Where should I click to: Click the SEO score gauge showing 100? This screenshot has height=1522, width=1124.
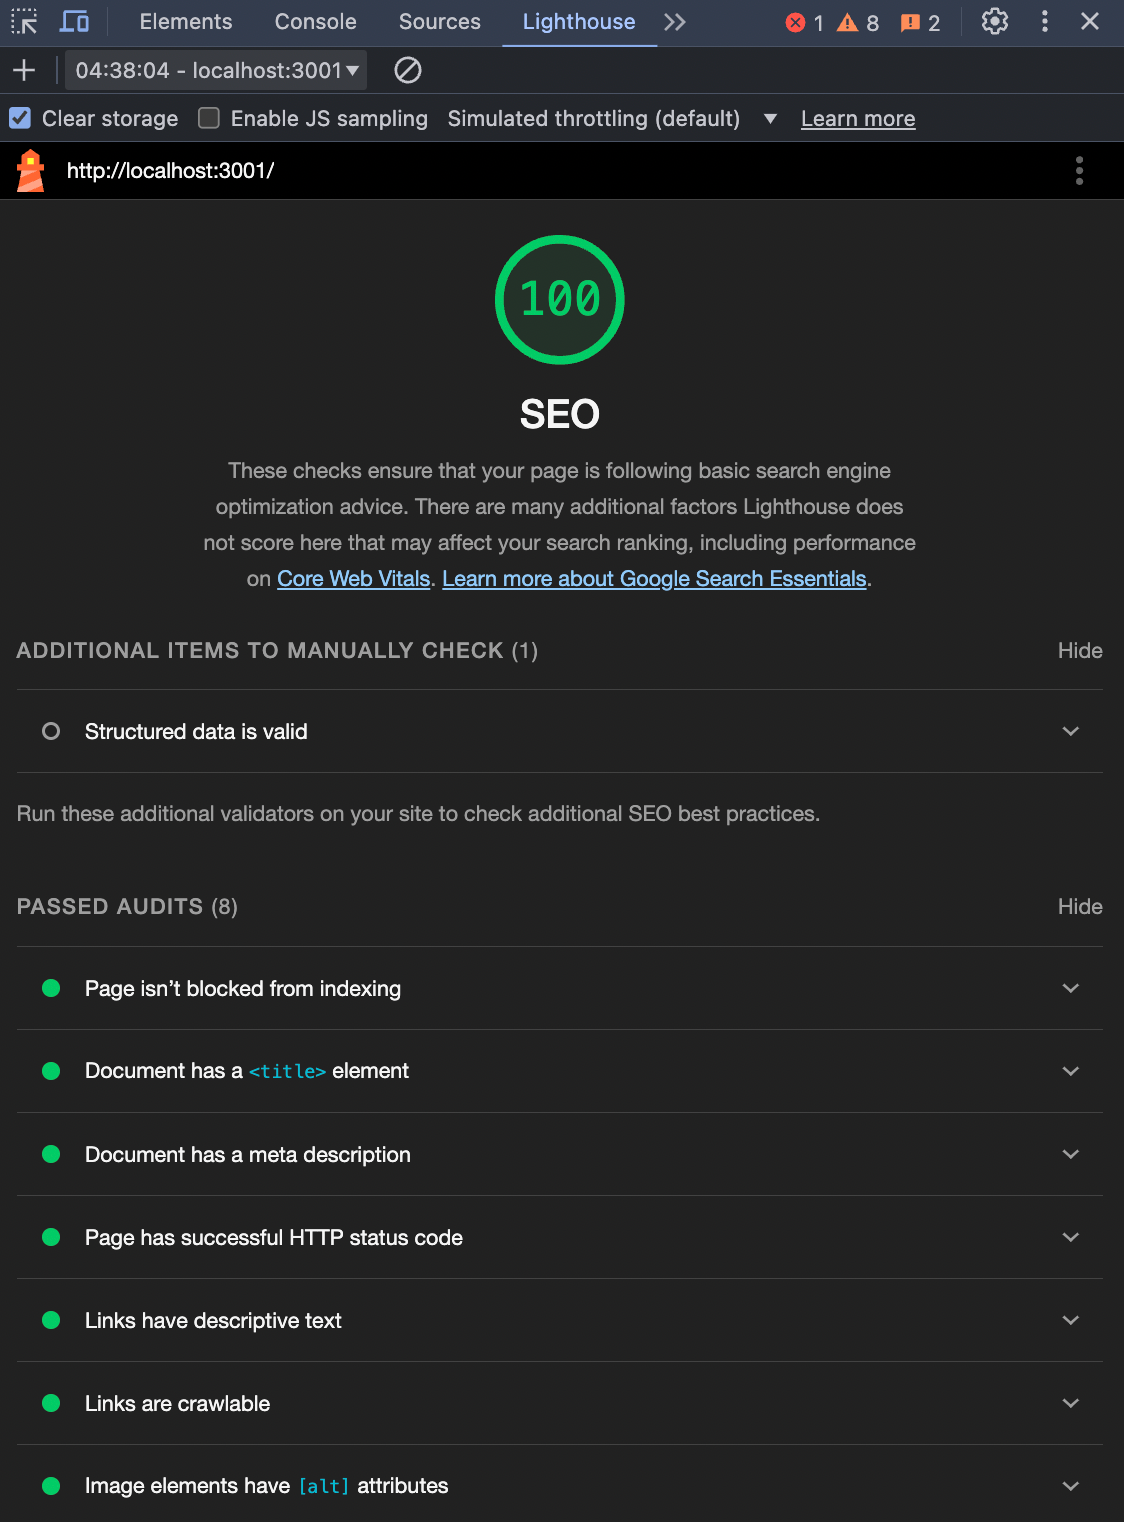click(x=560, y=300)
